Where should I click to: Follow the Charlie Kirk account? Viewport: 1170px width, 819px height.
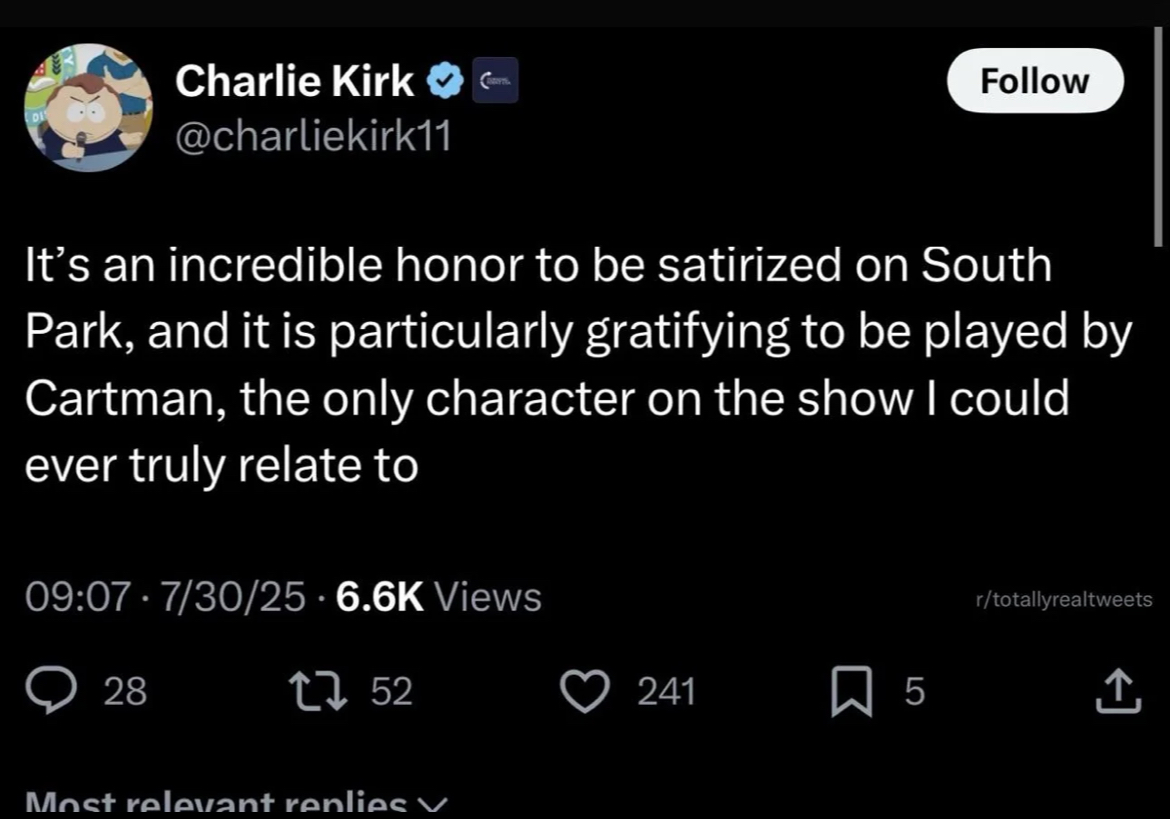pos(1035,81)
